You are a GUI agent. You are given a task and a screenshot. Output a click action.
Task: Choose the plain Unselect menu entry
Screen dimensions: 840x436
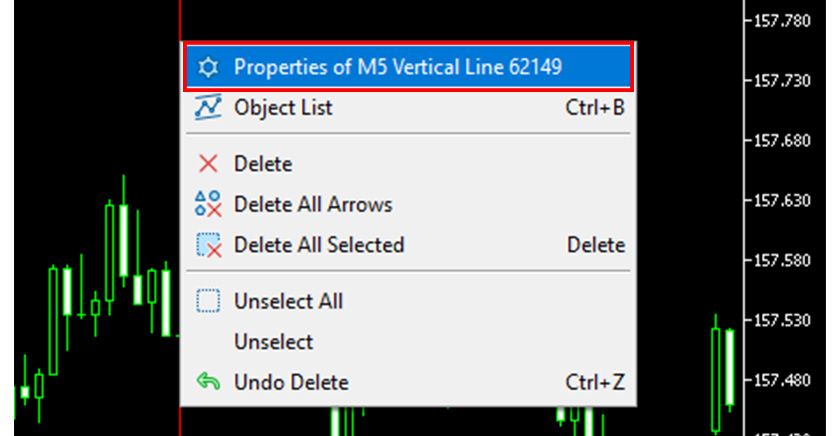273,342
